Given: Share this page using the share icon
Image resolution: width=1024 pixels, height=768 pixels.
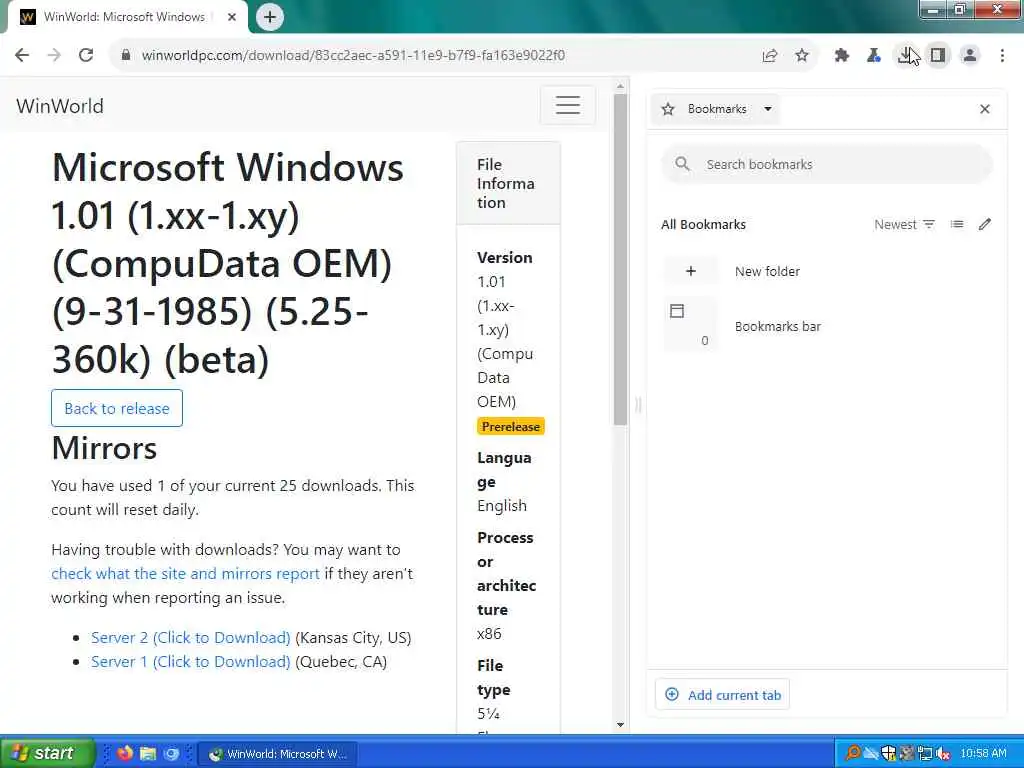Looking at the screenshot, I should click(x=770, y=56).
